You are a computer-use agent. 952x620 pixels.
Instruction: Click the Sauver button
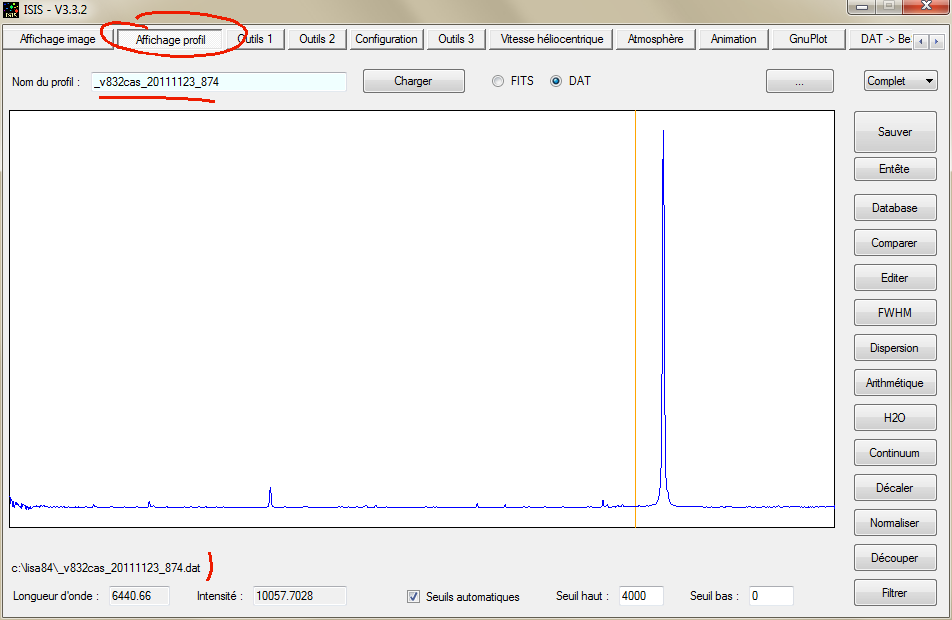click(894, 132)
